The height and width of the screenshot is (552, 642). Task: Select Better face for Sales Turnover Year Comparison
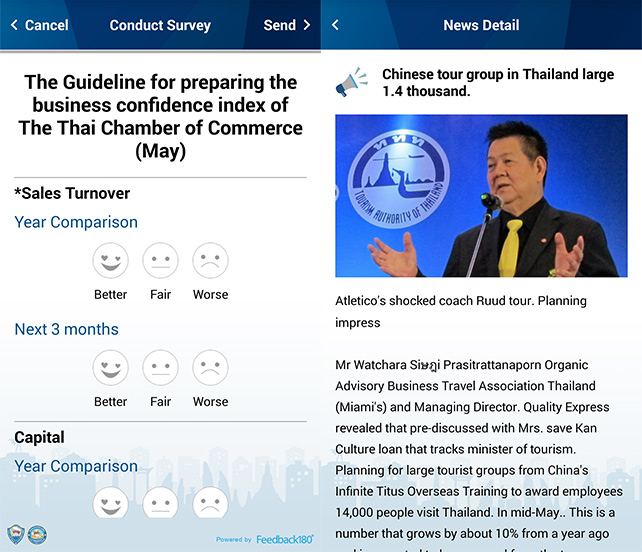pyautogui.click(x=110, y=261)
